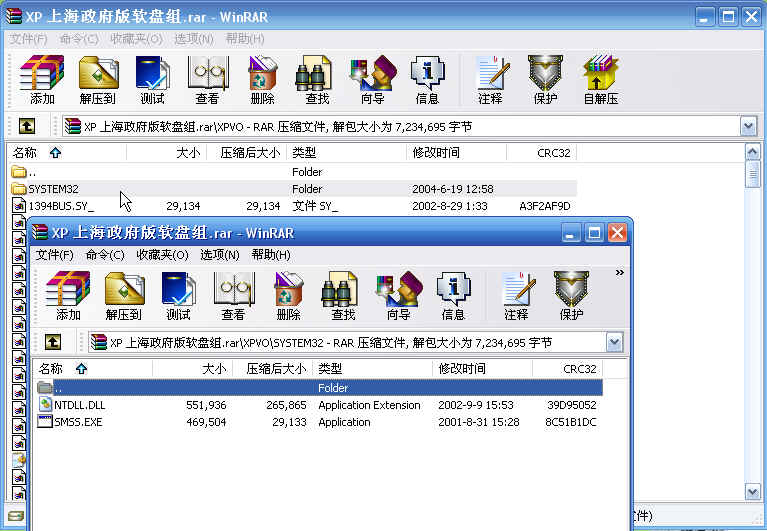Click SMSS.EXE CRC 8C51B1DC value
The width and height of the screenshot is (767, 531).
(571, 422)
